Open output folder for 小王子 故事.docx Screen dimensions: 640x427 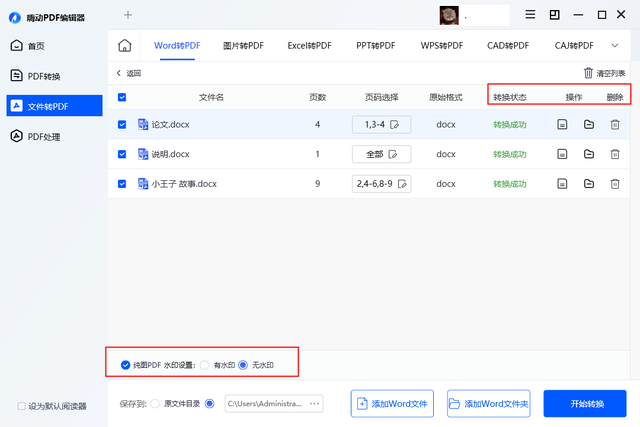pyautogui.click(x=589, y=184)
